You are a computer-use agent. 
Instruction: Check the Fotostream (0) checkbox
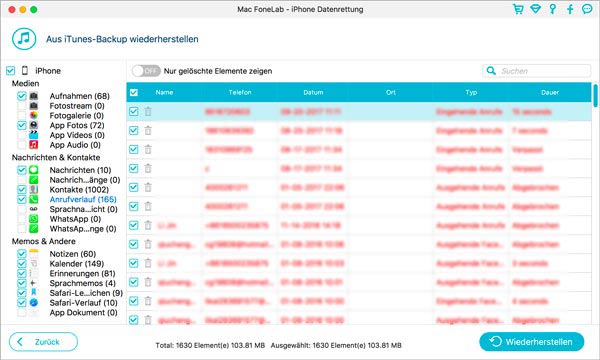(x=21, y=106)
